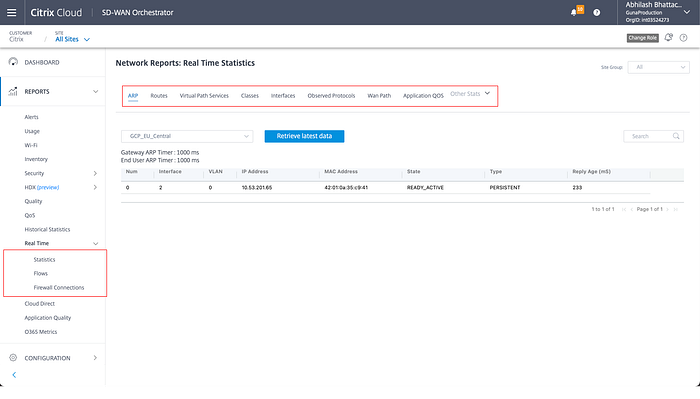
Task: Switch to the Interfaces tab
Action: (283, 96)
